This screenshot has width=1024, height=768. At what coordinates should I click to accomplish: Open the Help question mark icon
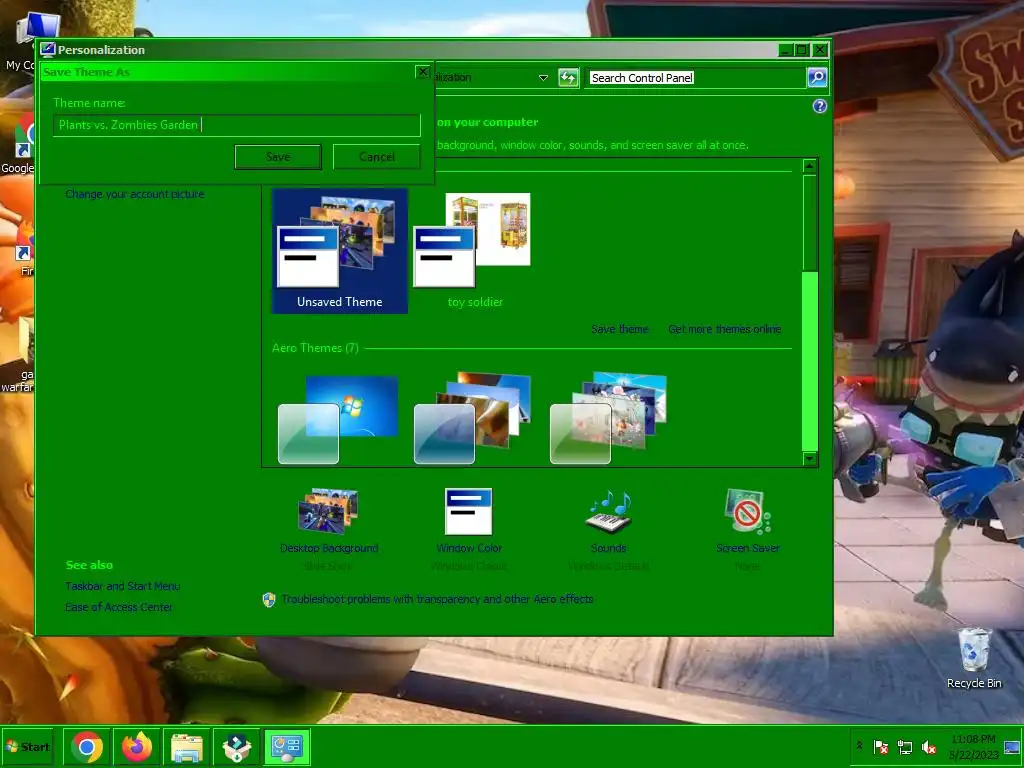point(820,106)
